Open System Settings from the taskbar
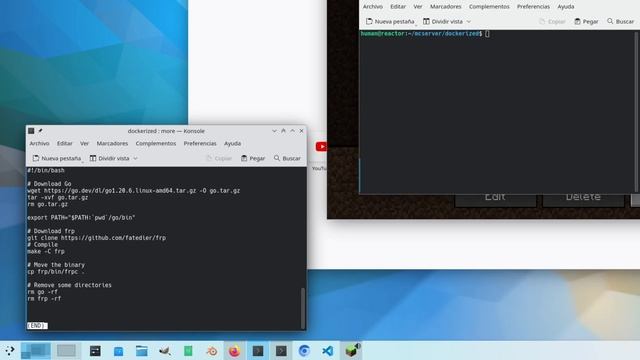 click(x=95, y=351)
